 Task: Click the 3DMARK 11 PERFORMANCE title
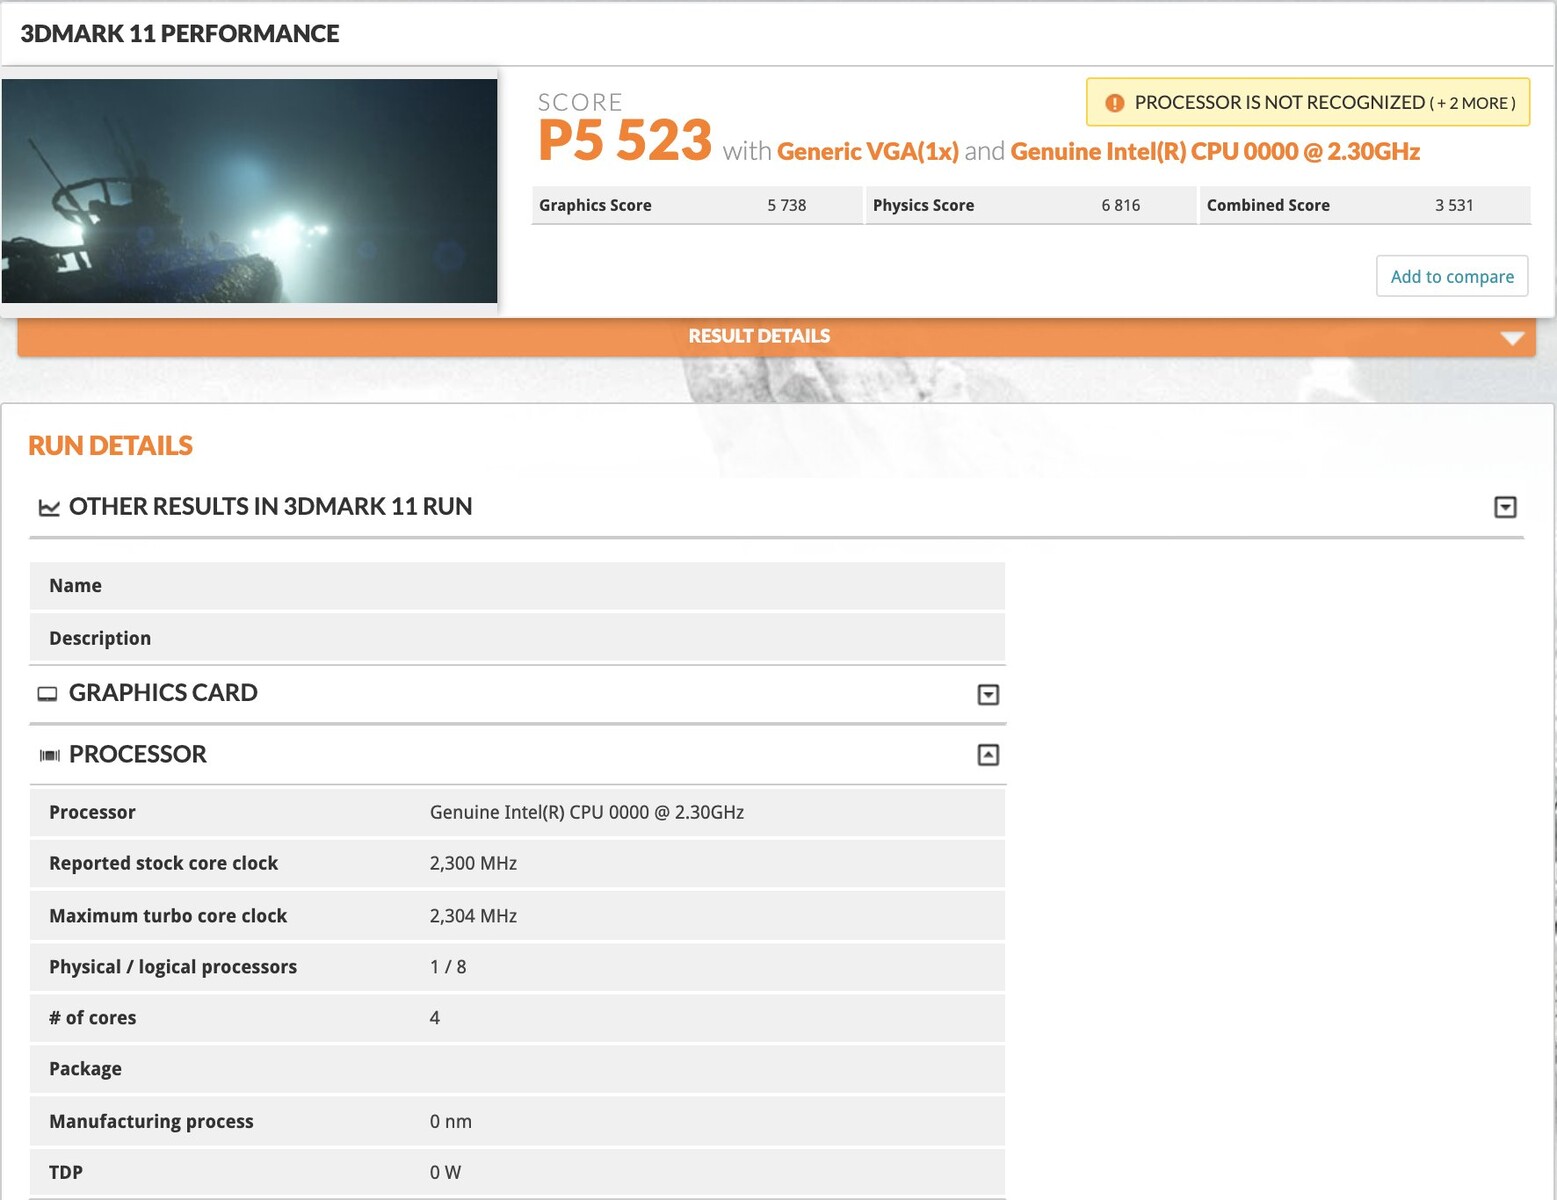click(x=180, y=34)
